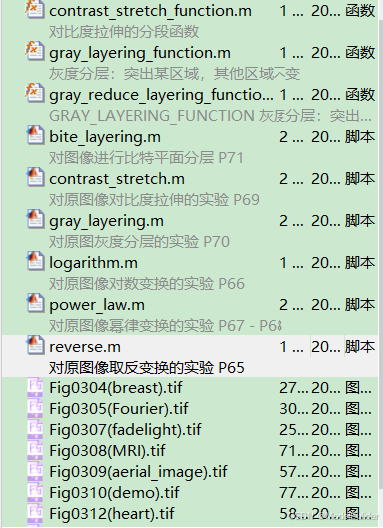Click the date cell '20...' of reverse.m
The height and width of the screenshot is (528, 383).
click(x=326, y=346)
